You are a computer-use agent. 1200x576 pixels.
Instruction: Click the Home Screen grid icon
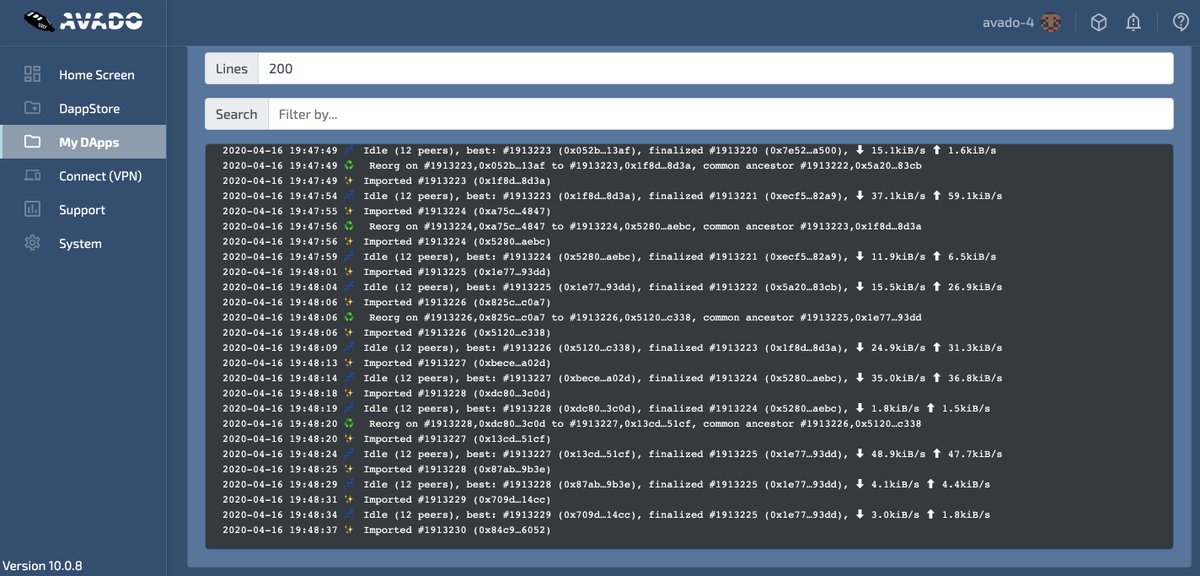point(32,74)
